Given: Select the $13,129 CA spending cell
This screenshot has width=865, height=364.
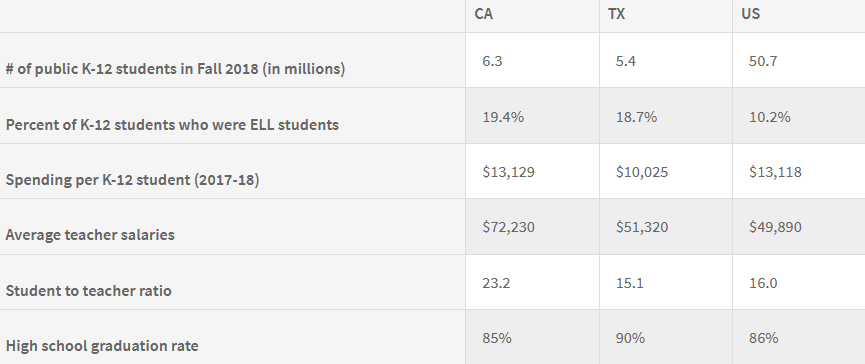Looking at the screenshot, I should click(508, 172).
